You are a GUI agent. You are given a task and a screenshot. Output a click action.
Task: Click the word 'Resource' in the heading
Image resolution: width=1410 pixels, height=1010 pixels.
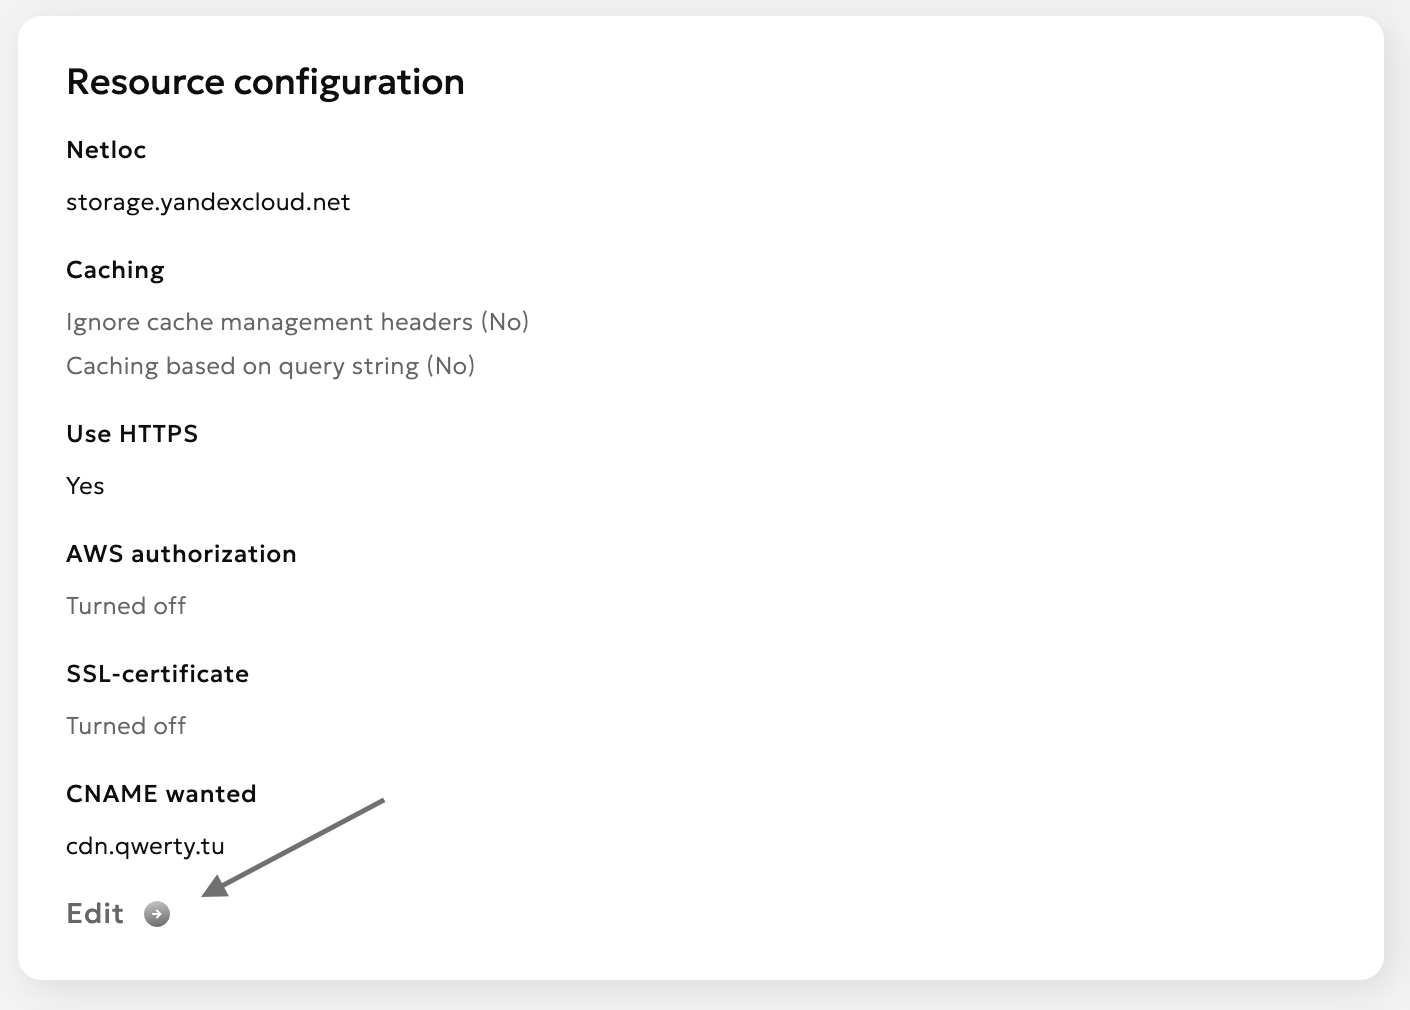click(x=145, y=82)
